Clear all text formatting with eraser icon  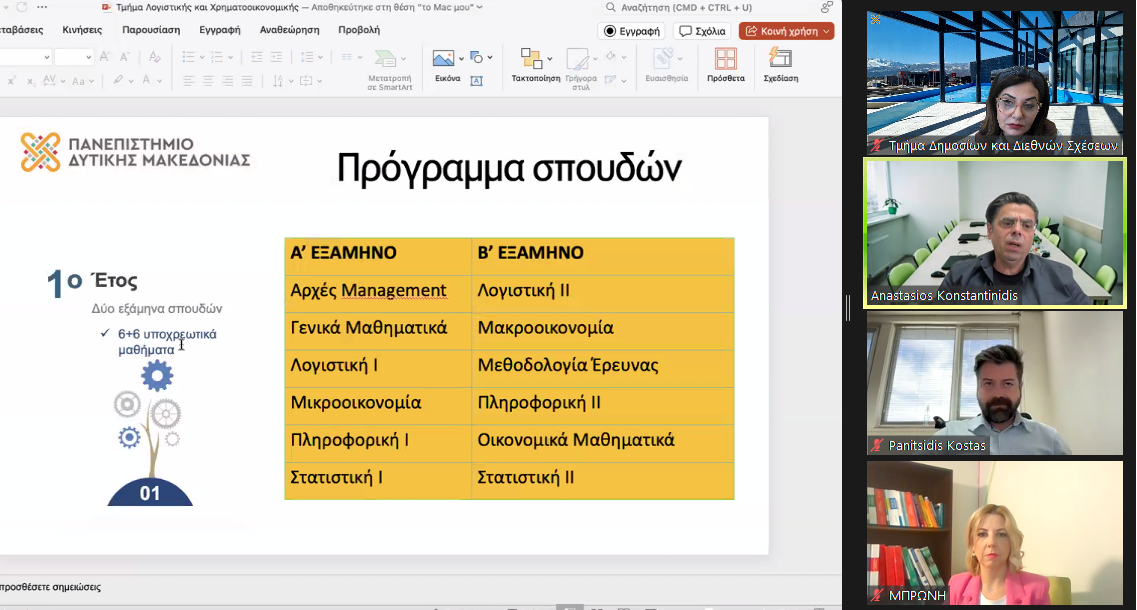click(x=154, y=57)
